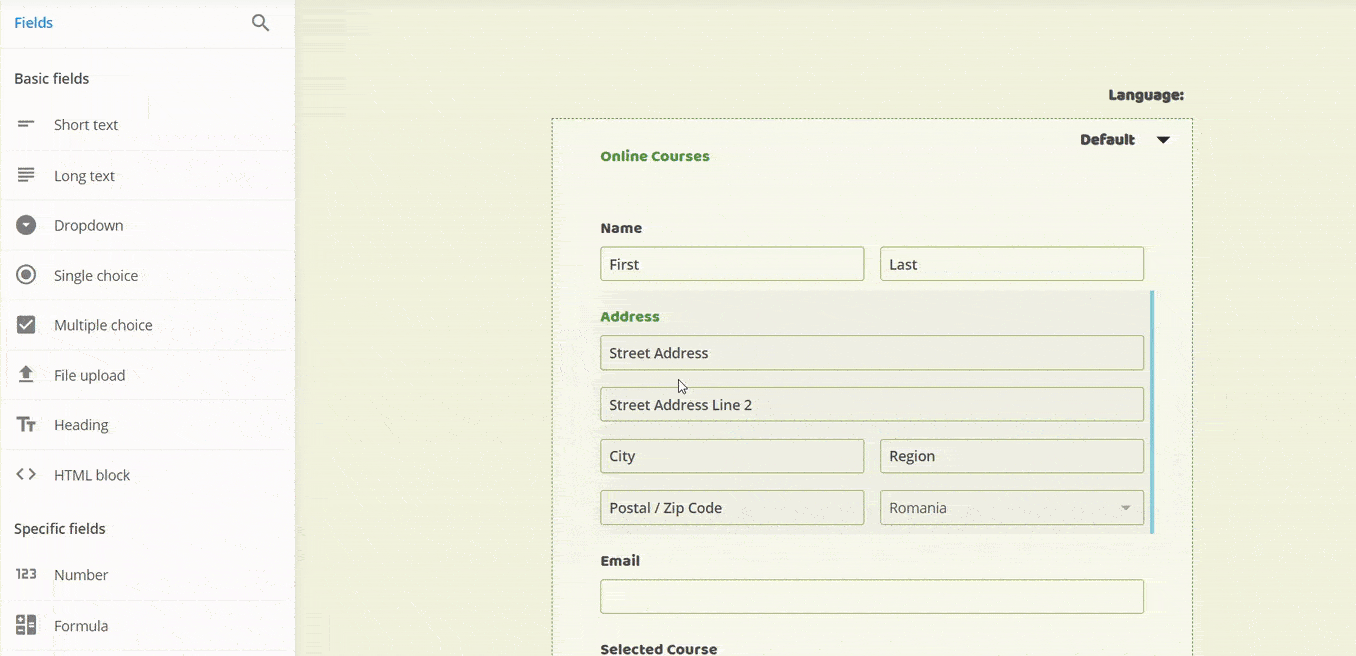Click the Region input field
This screenshot has height=656, width=1356.
tap(1012, 456)
